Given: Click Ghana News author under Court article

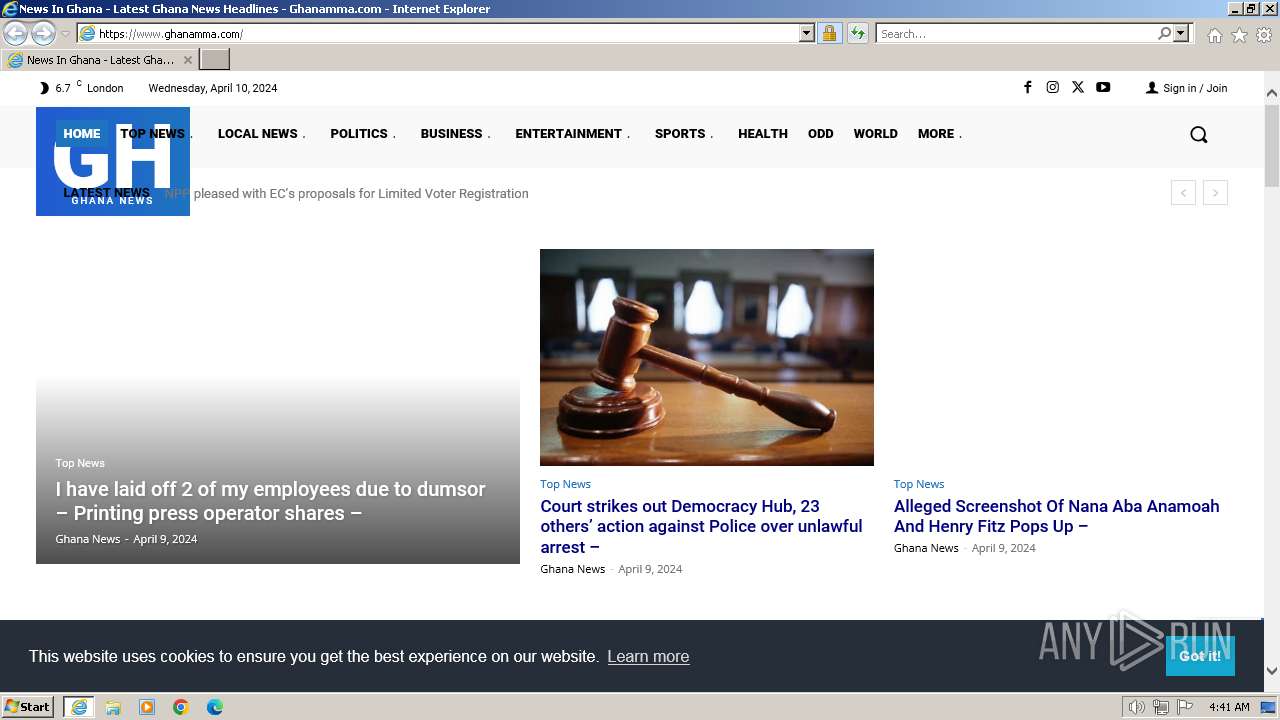Looking at the screenshot, I should pos(573,569).
